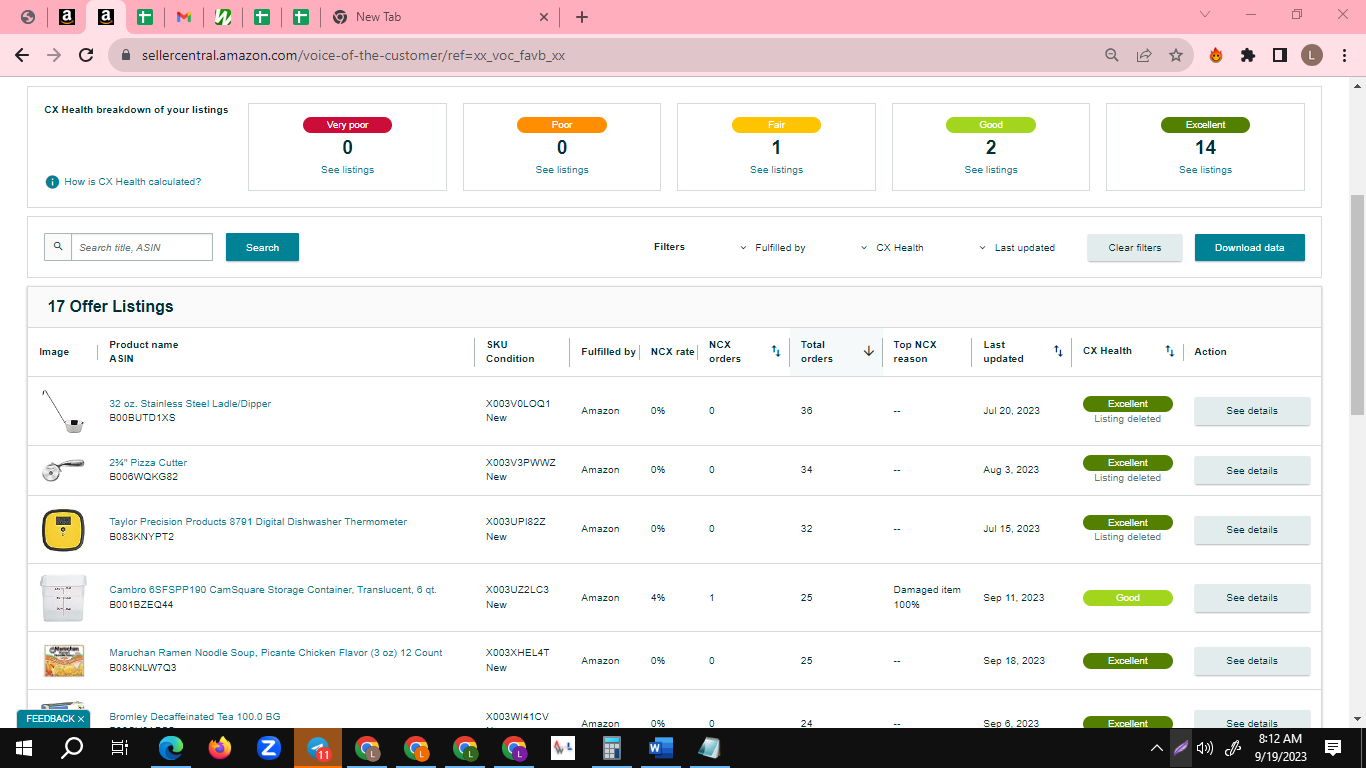Open Task View on taskbar
Viewport: 1366px width, 768px height.
click(x=120, y=748)
